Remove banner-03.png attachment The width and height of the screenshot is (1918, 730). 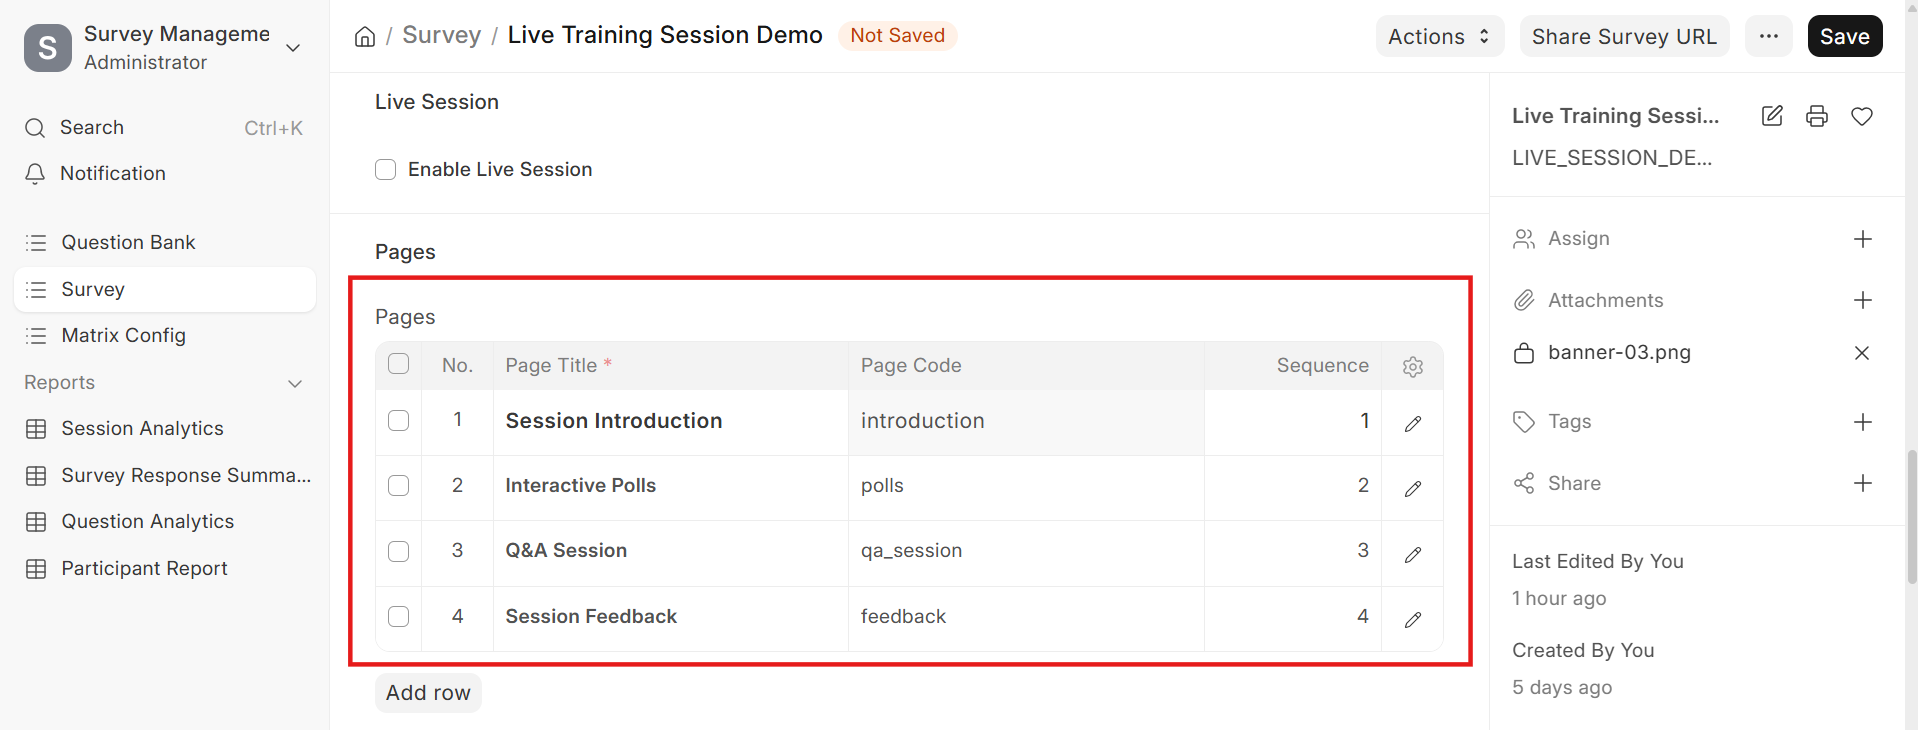(1861, 353)
